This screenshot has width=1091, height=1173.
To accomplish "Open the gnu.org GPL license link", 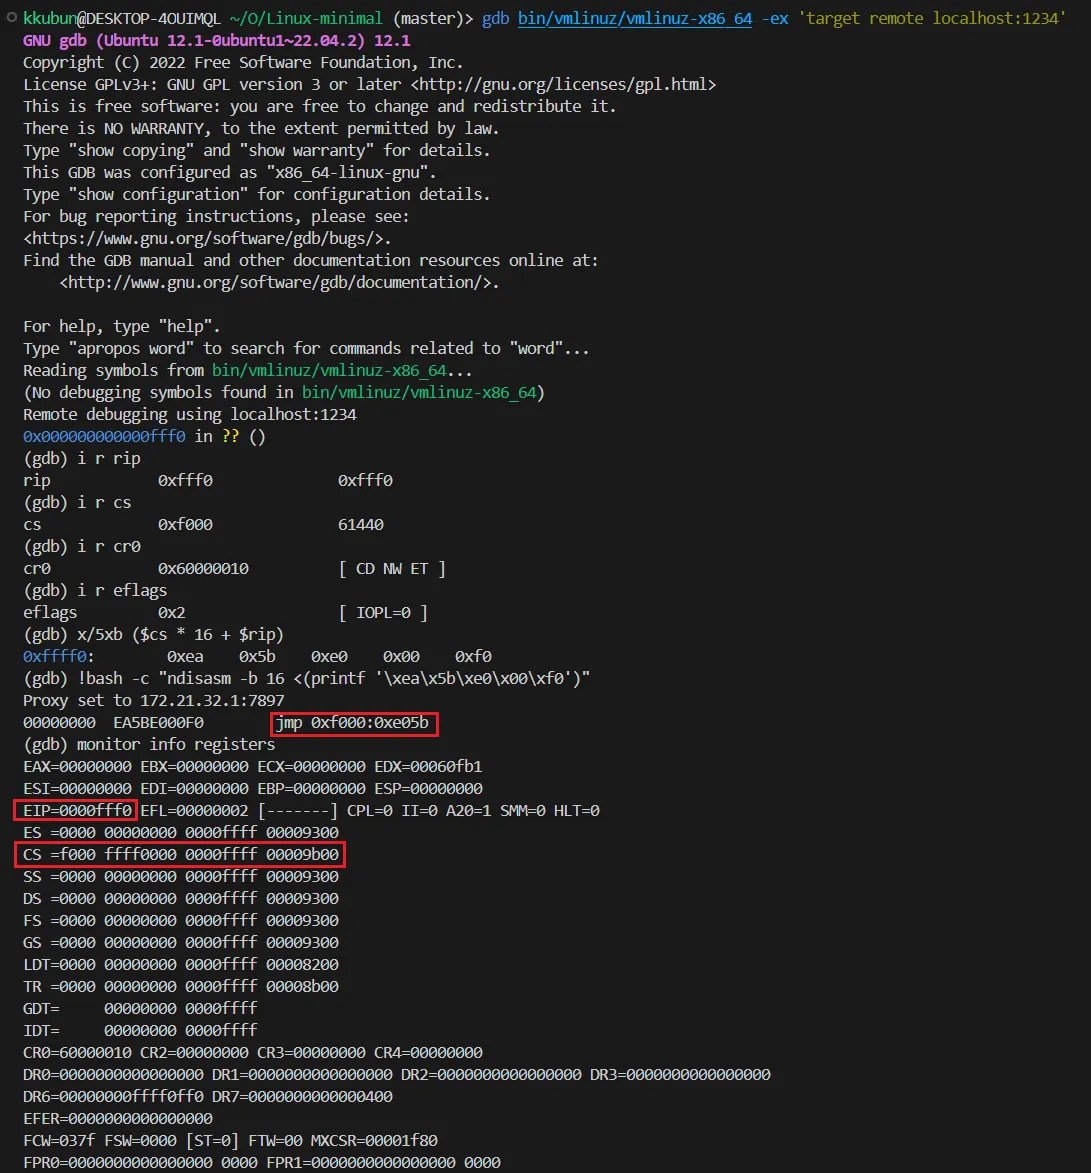I will [563, 85].
